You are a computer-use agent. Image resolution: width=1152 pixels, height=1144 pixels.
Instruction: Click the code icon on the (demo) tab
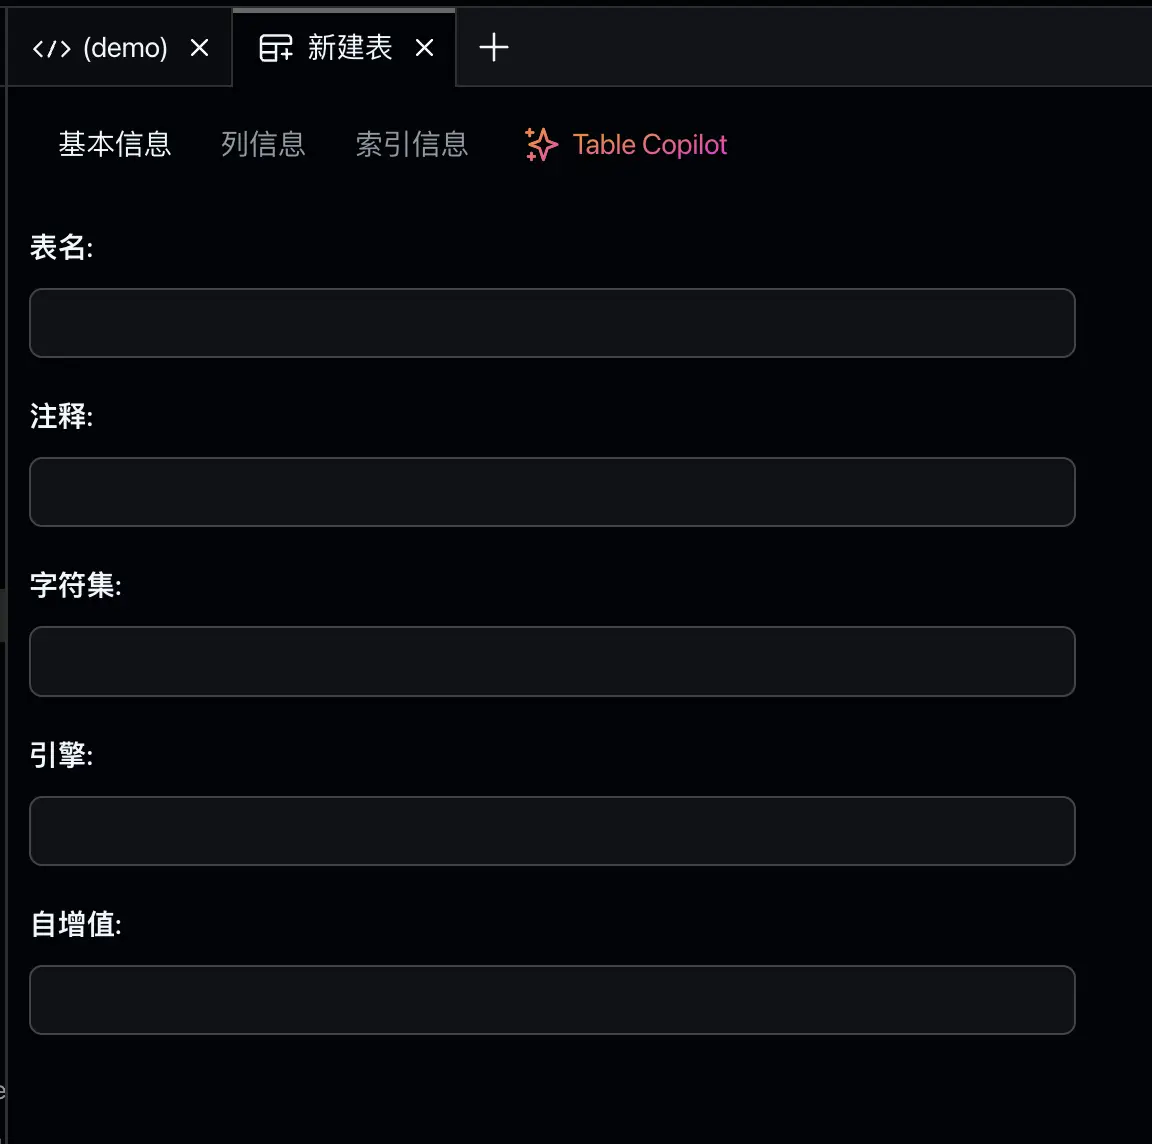[x=52, y=47]
